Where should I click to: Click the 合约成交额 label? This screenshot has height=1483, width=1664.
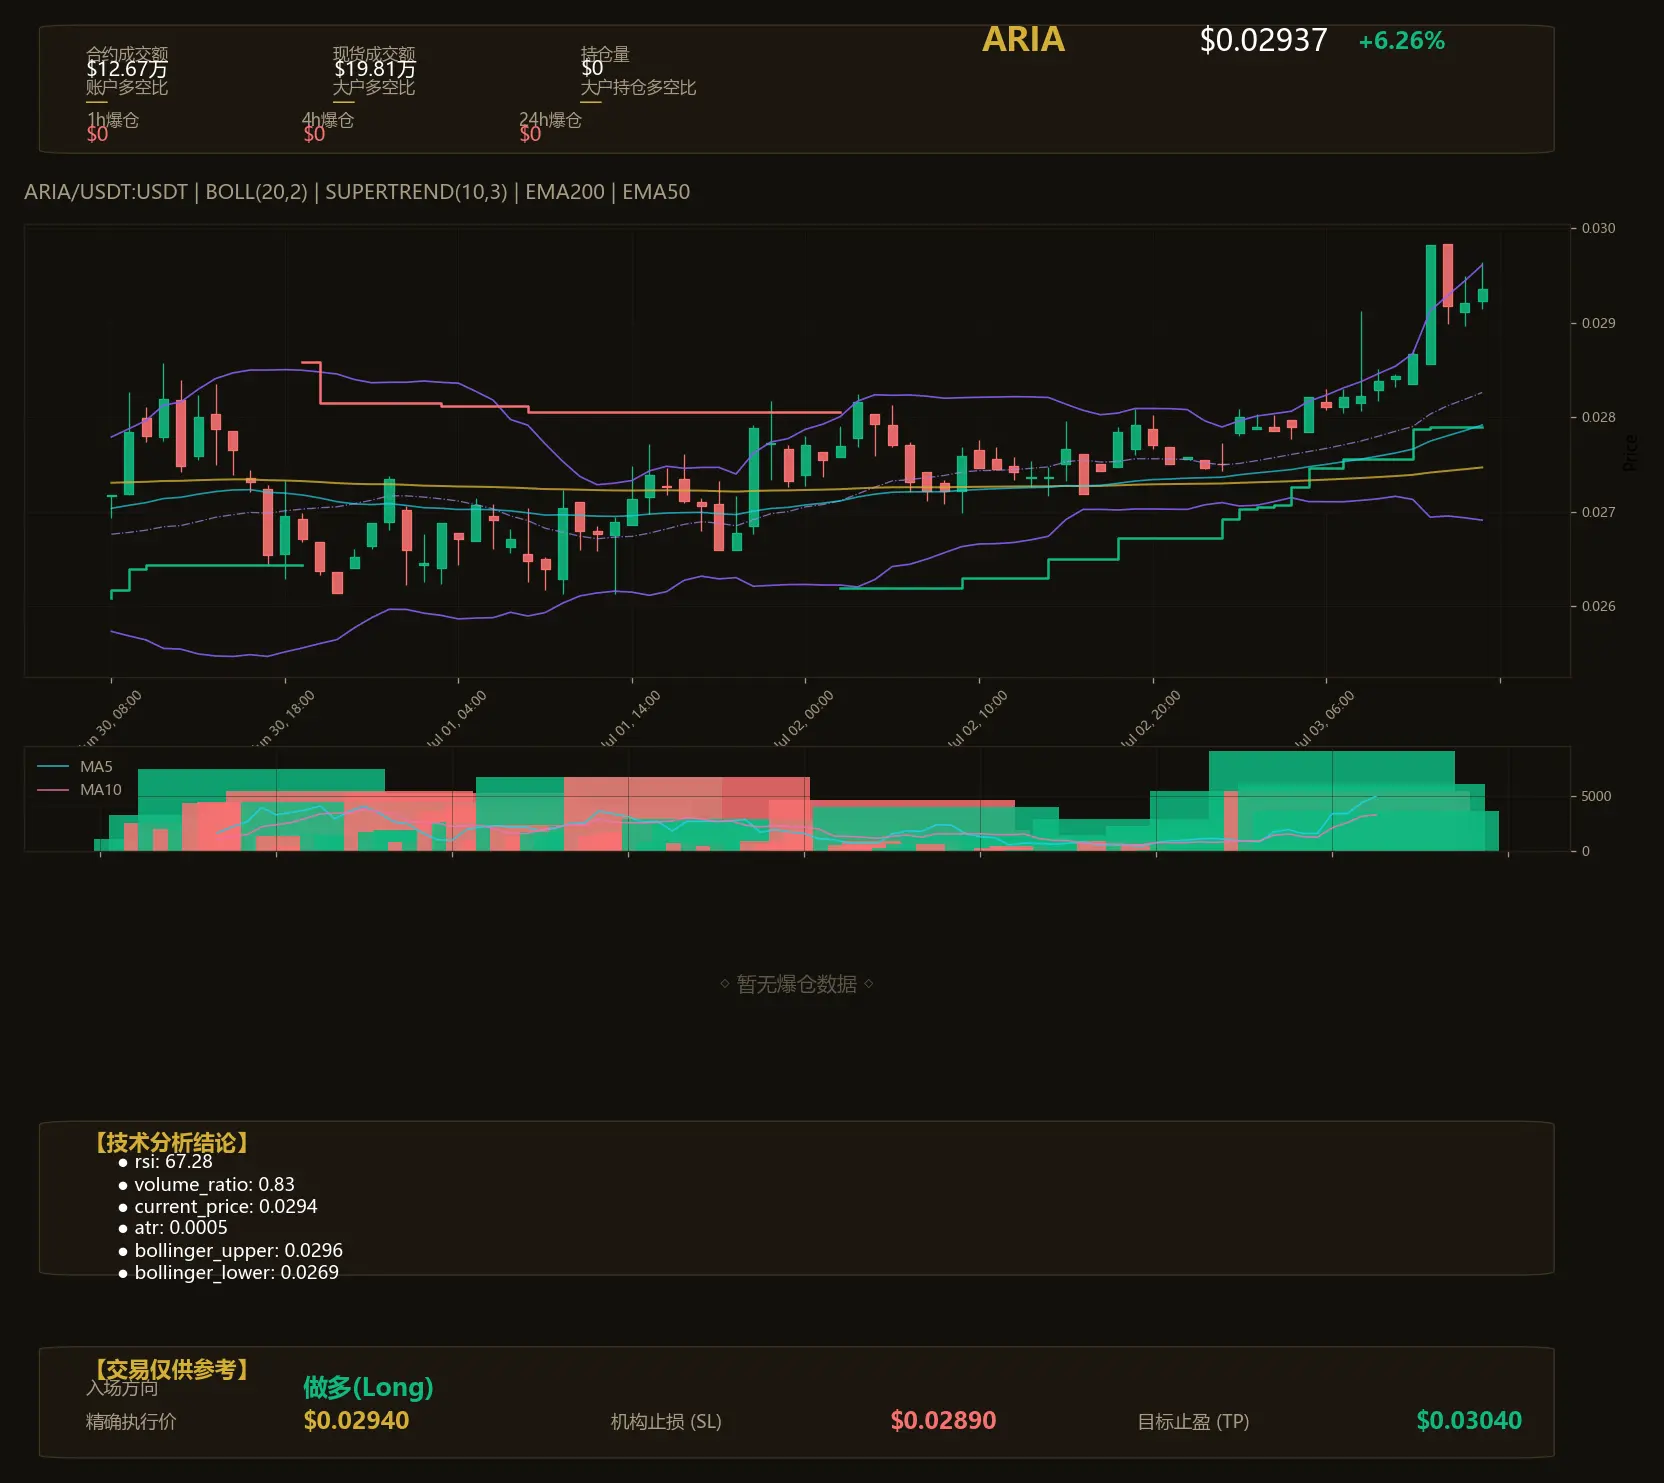127,54
